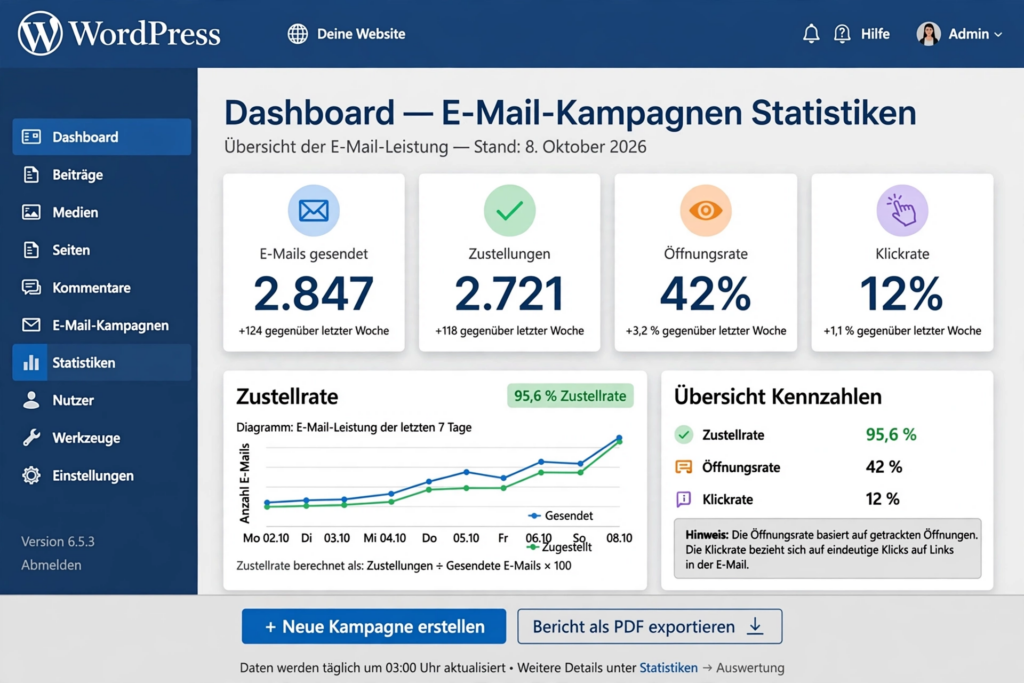The width and height of the screenshot is (1024, 683).
Task: Open Deine Website in the header
Action: (361, 34)
